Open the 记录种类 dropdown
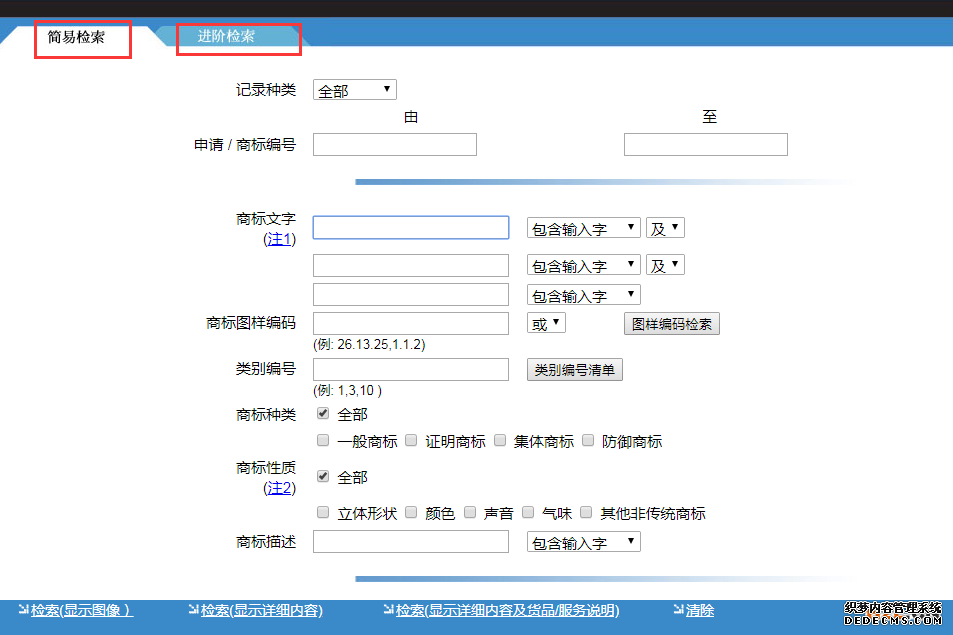This screenshot has height=635, width=953. [354, 90]
